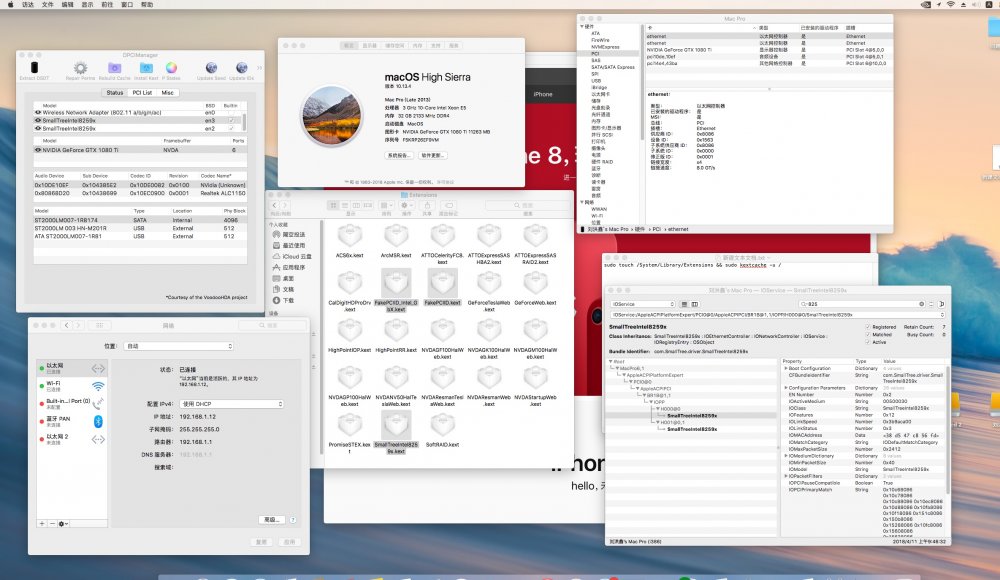Open IOService path dropdown in IORegistryExplorer
Screen dimensions: 1000x580
click(777, 315)
